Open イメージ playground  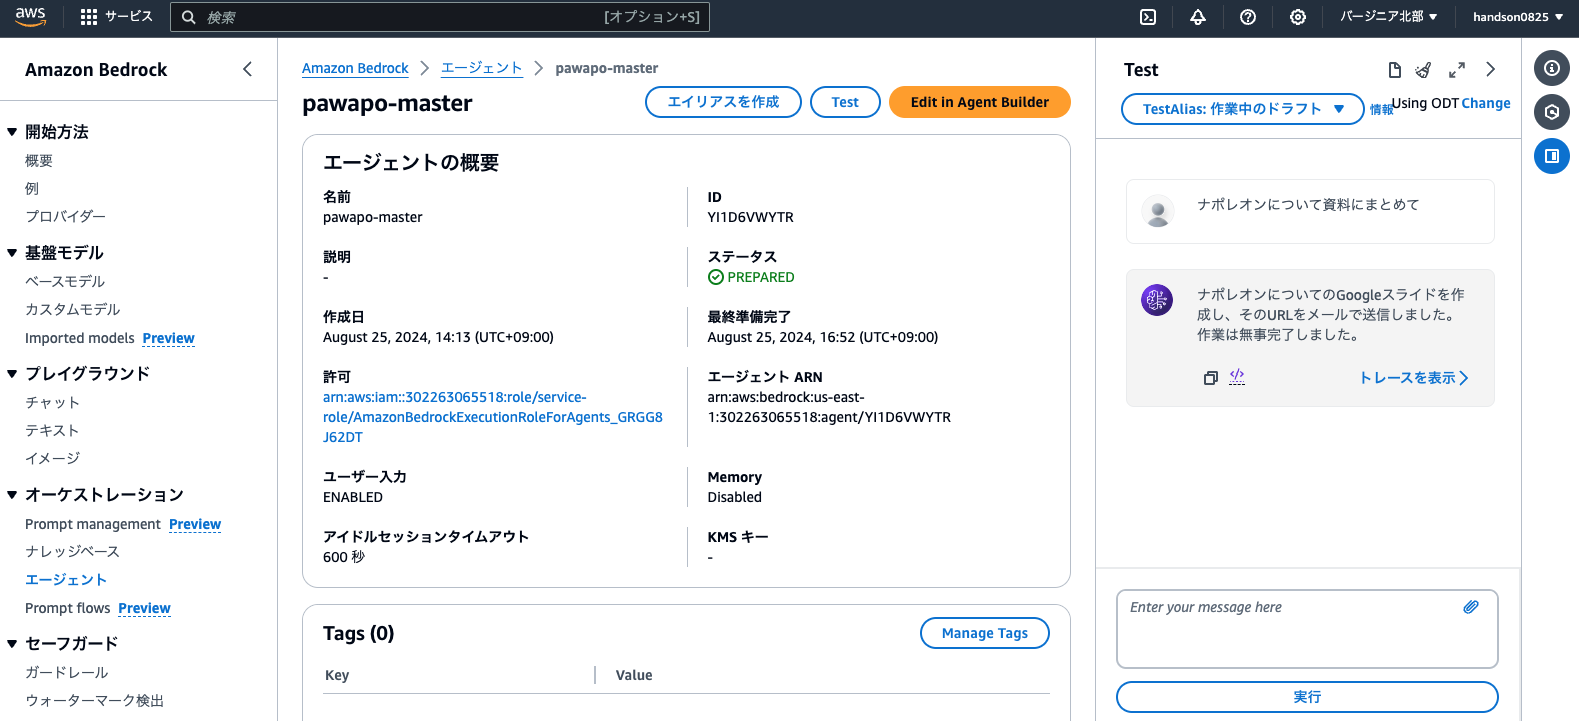click(52, 459)
